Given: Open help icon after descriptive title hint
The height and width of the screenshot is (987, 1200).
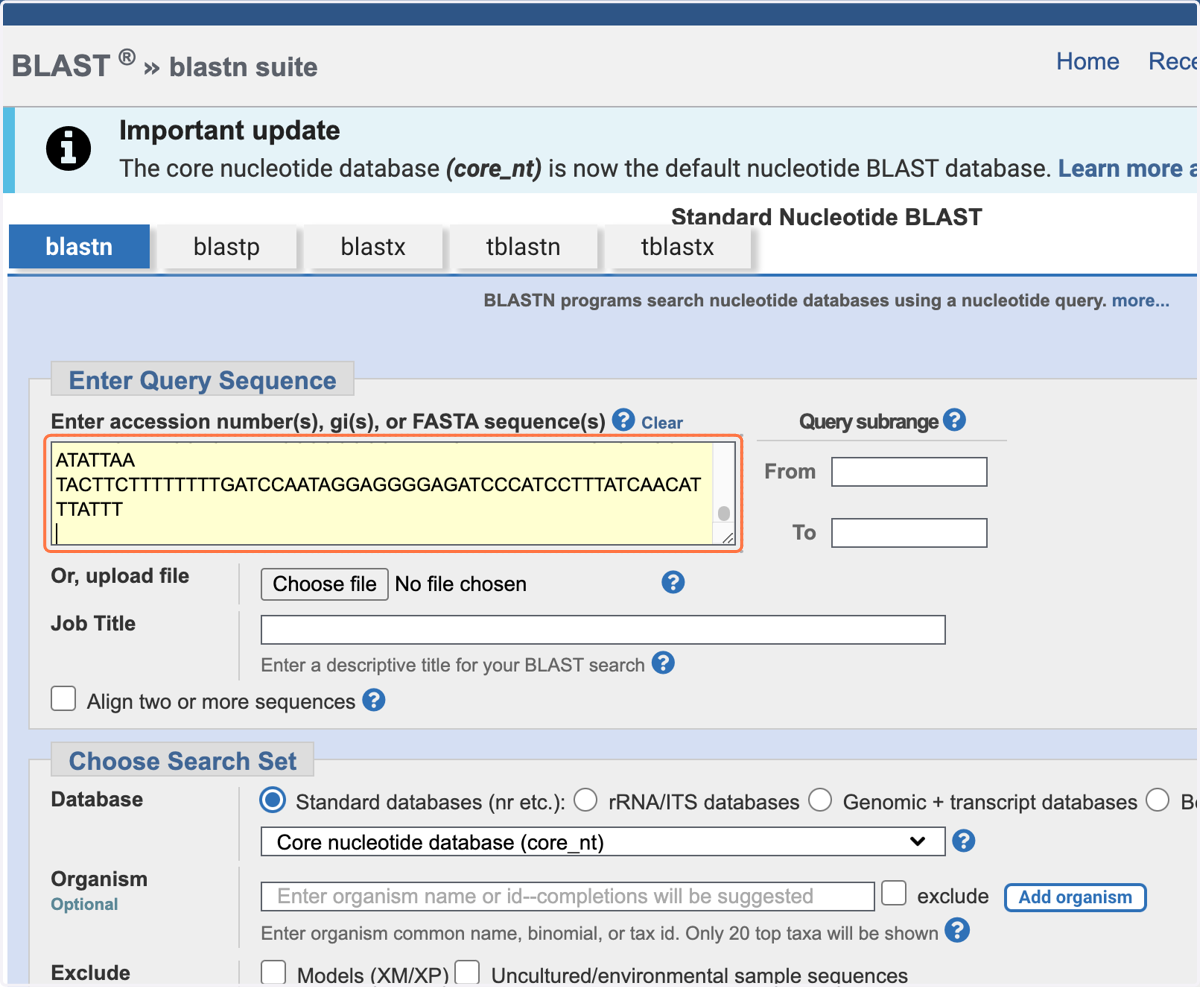Looking at the screenshot, I should (663, 662).
